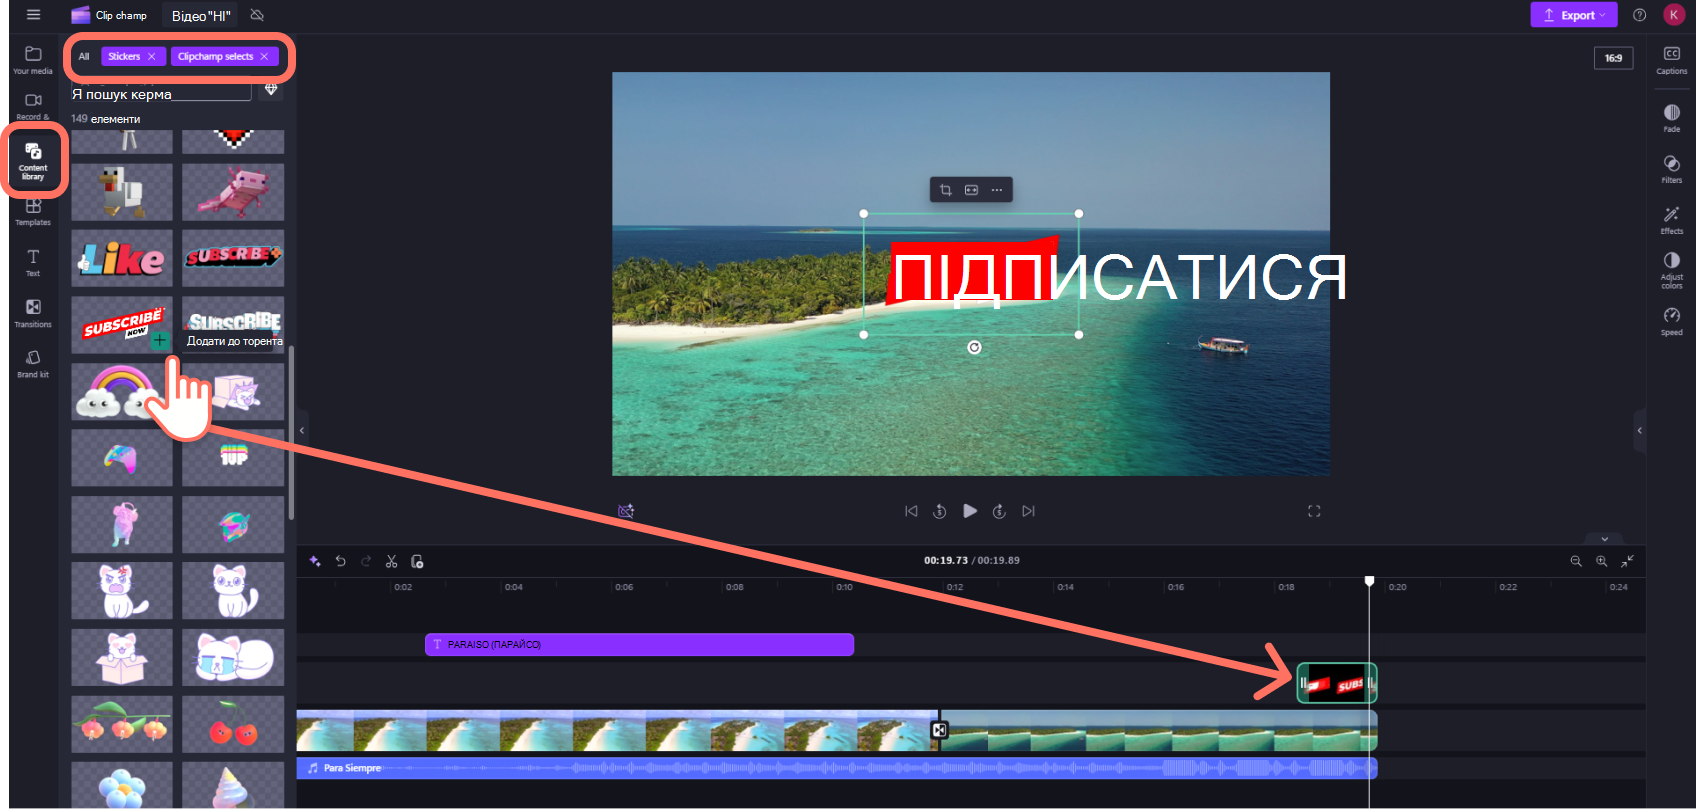Open the Text panel
The image size is (1696, 809).
(33, 263)
